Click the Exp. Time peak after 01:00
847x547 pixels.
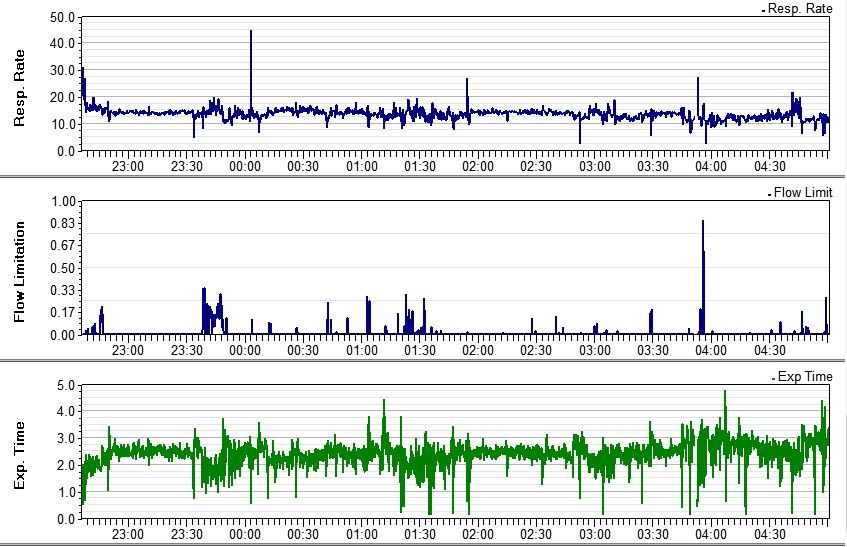[x=384, y=403]
